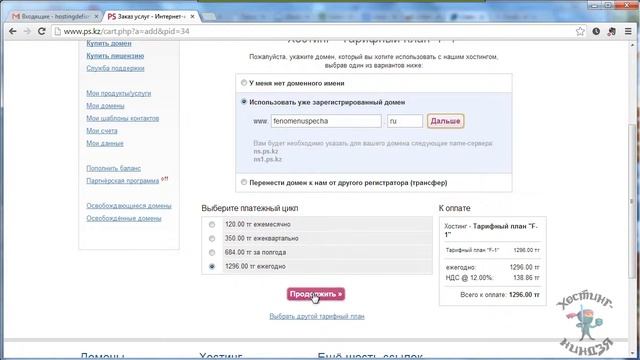640x360 pixels.
Task: Reload the page with refresh icon
Action: [41, 31]
